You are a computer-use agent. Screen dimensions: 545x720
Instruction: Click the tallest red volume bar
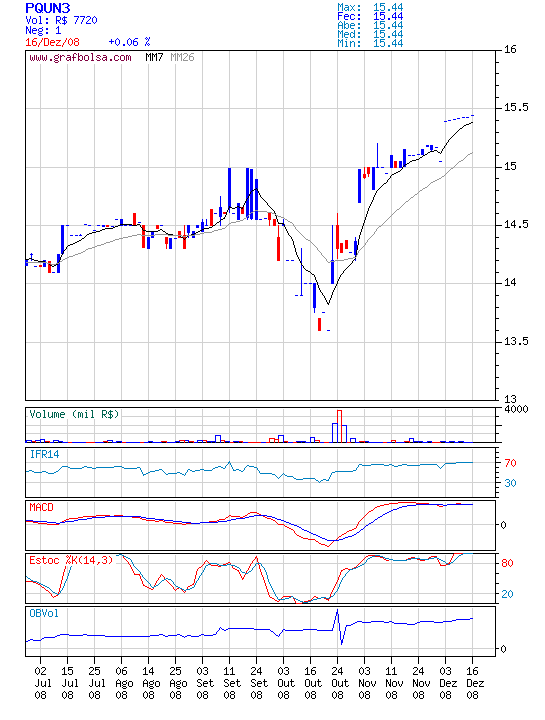[x=339, y=426]
